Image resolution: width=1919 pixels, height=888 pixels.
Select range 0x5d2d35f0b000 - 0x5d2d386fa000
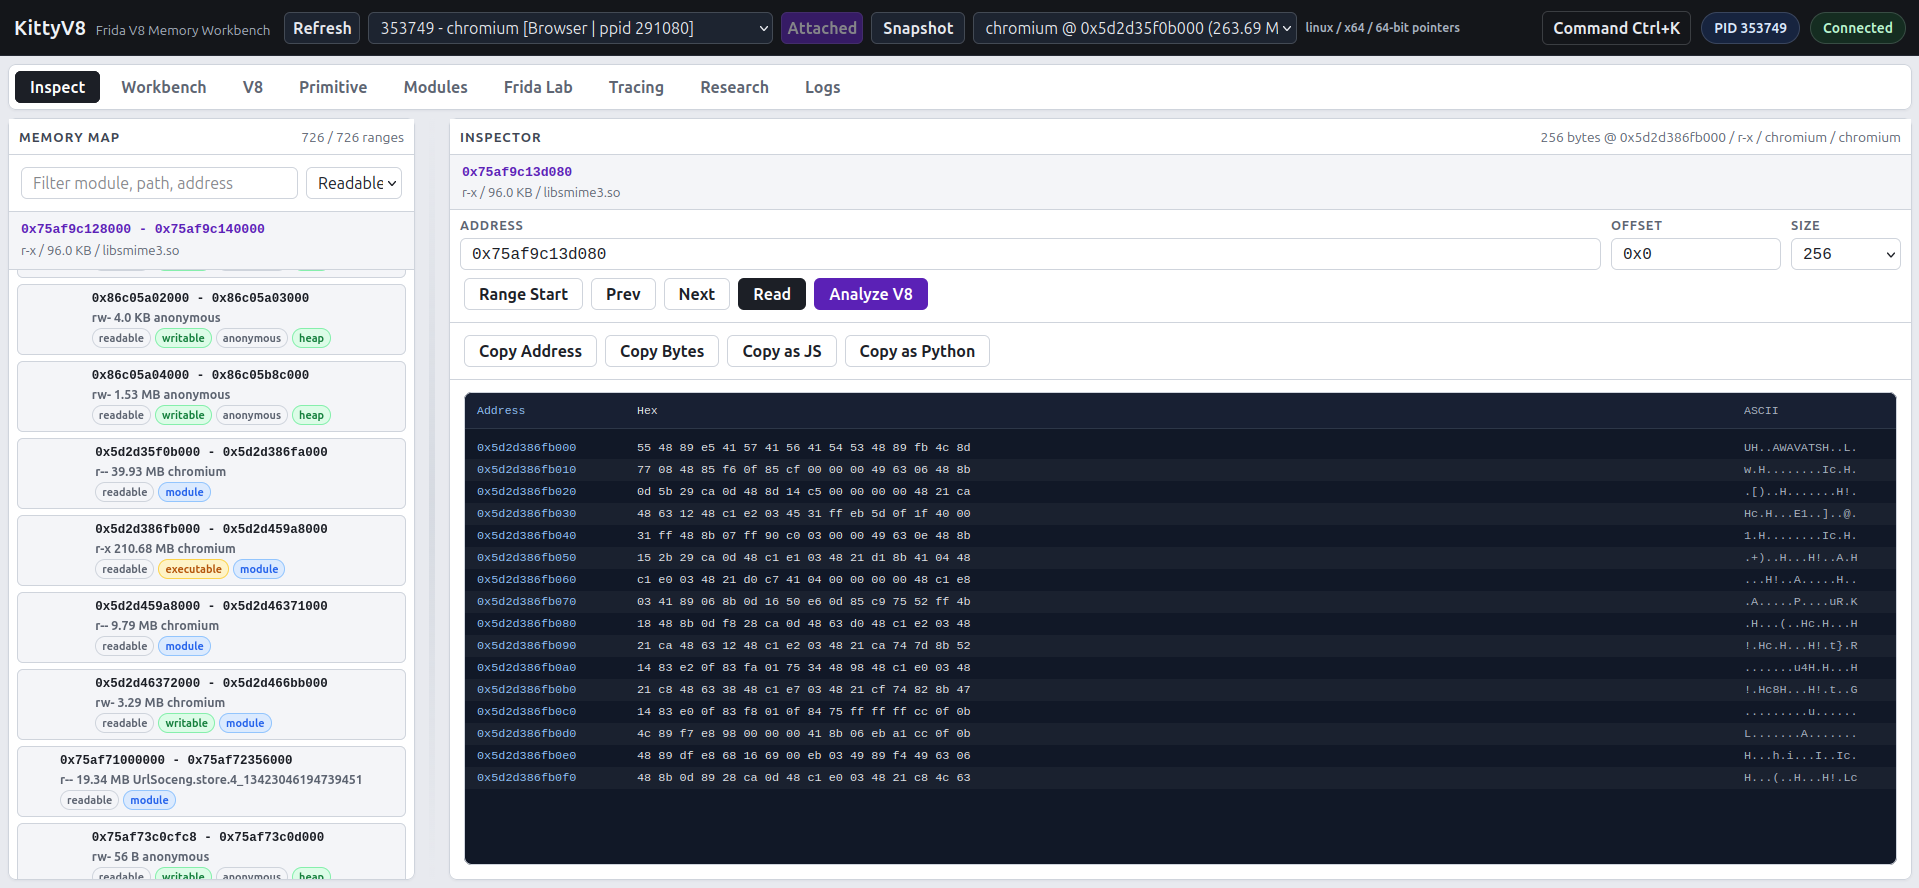pyautogui.click(x=211, y=473)
